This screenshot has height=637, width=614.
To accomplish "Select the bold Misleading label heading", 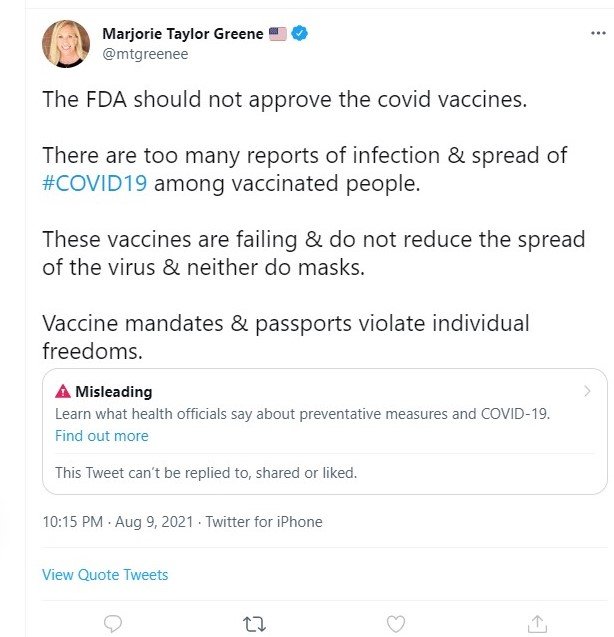I will coord(113,392).
